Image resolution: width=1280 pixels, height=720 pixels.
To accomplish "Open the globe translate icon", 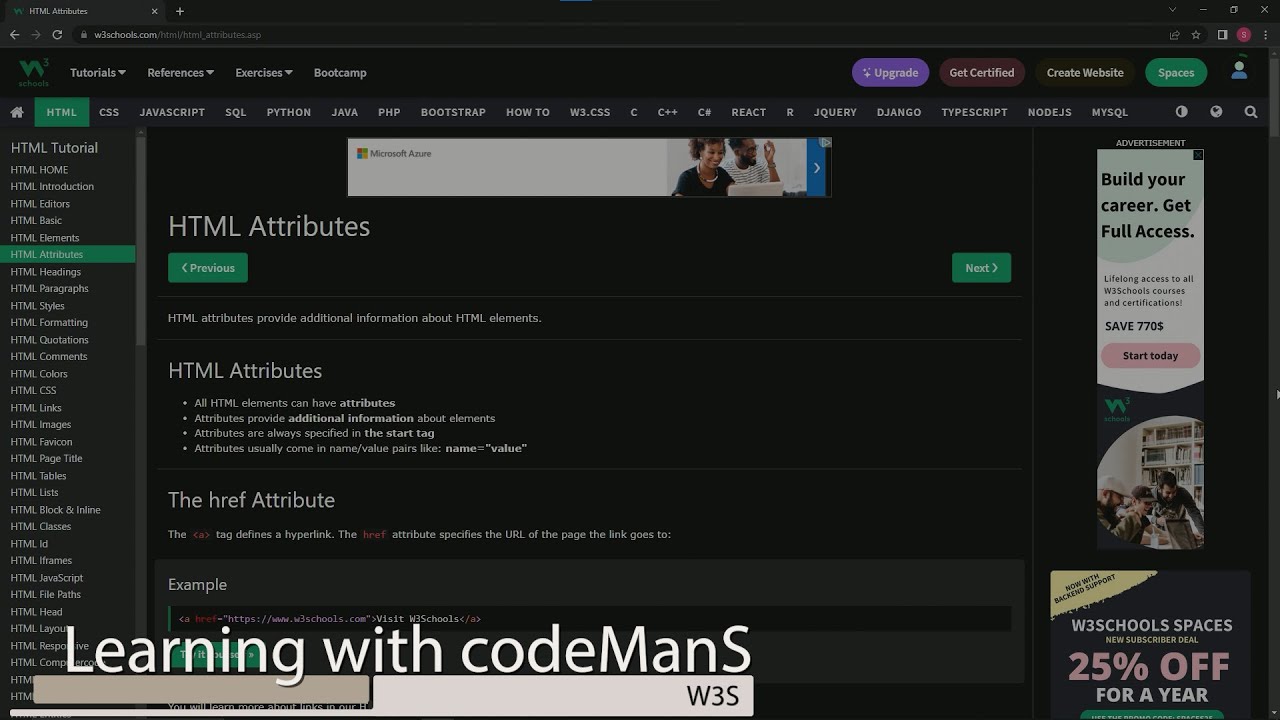I will (1216, 112).
